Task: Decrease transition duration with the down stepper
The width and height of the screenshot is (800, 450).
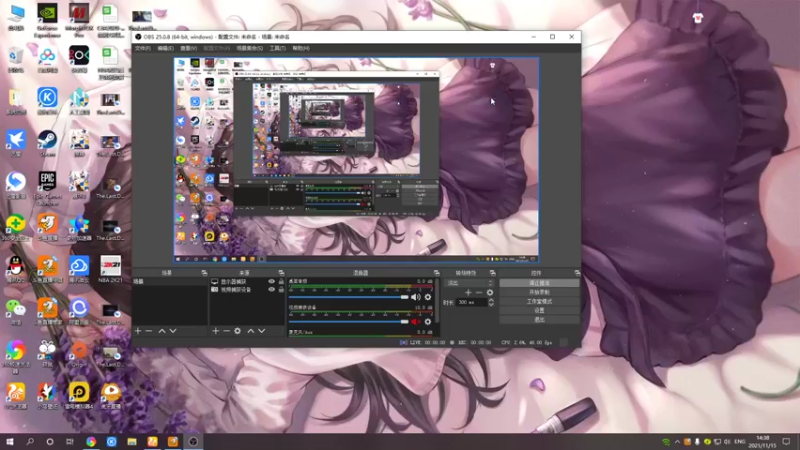Action: (x=491, y=305)
